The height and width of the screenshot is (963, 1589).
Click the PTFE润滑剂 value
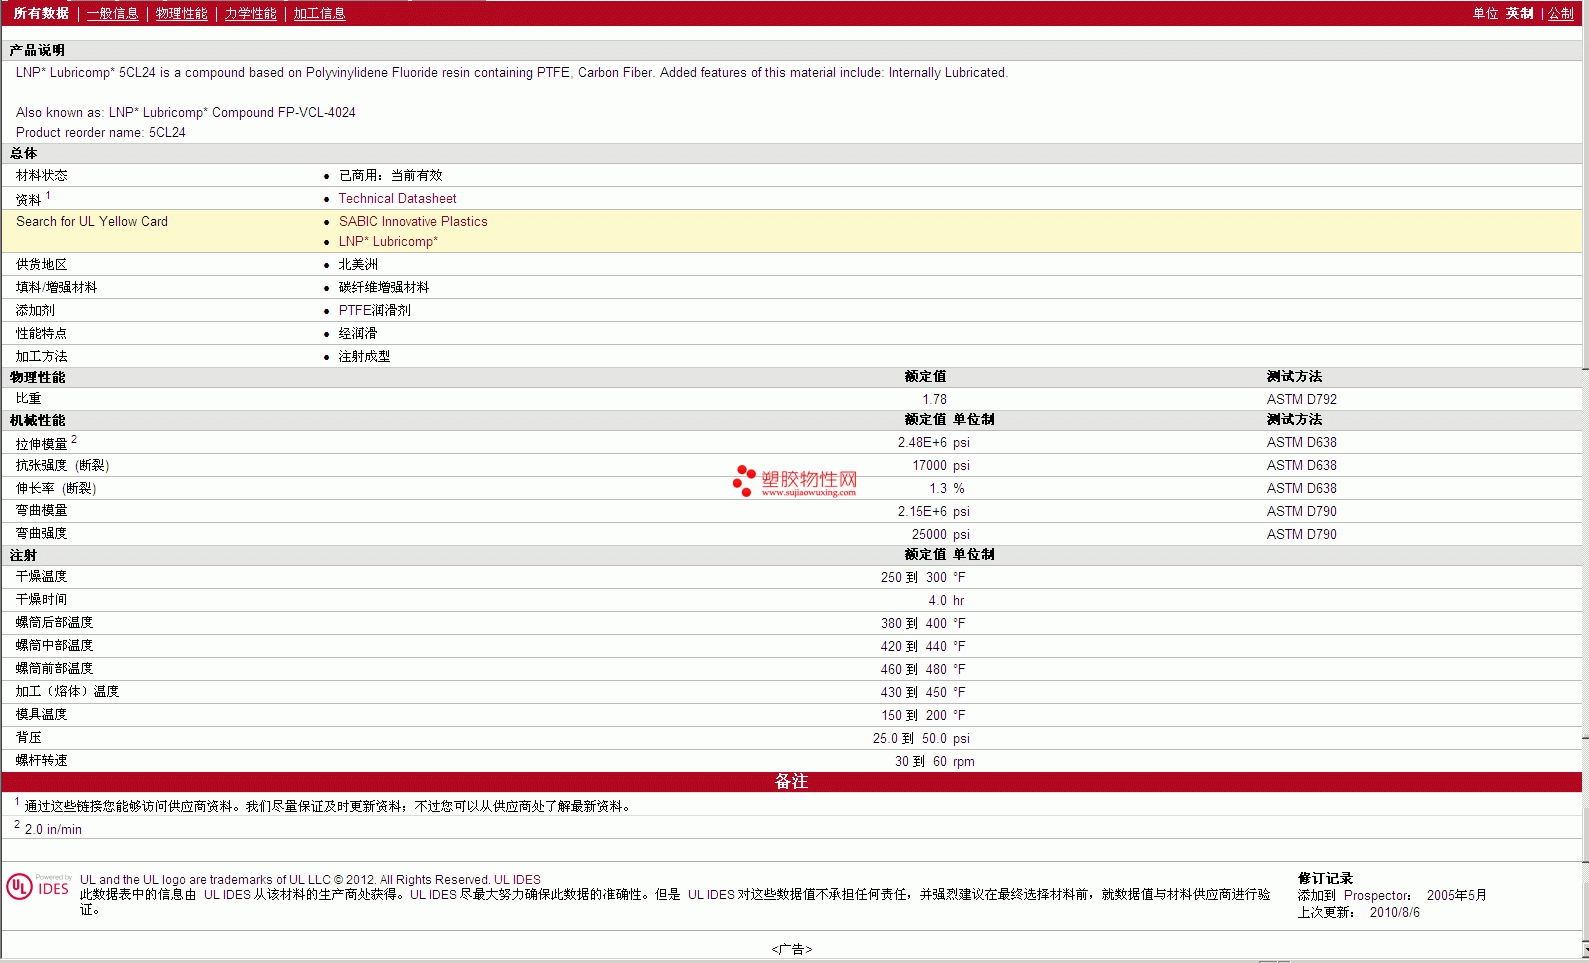coord(375,311)
